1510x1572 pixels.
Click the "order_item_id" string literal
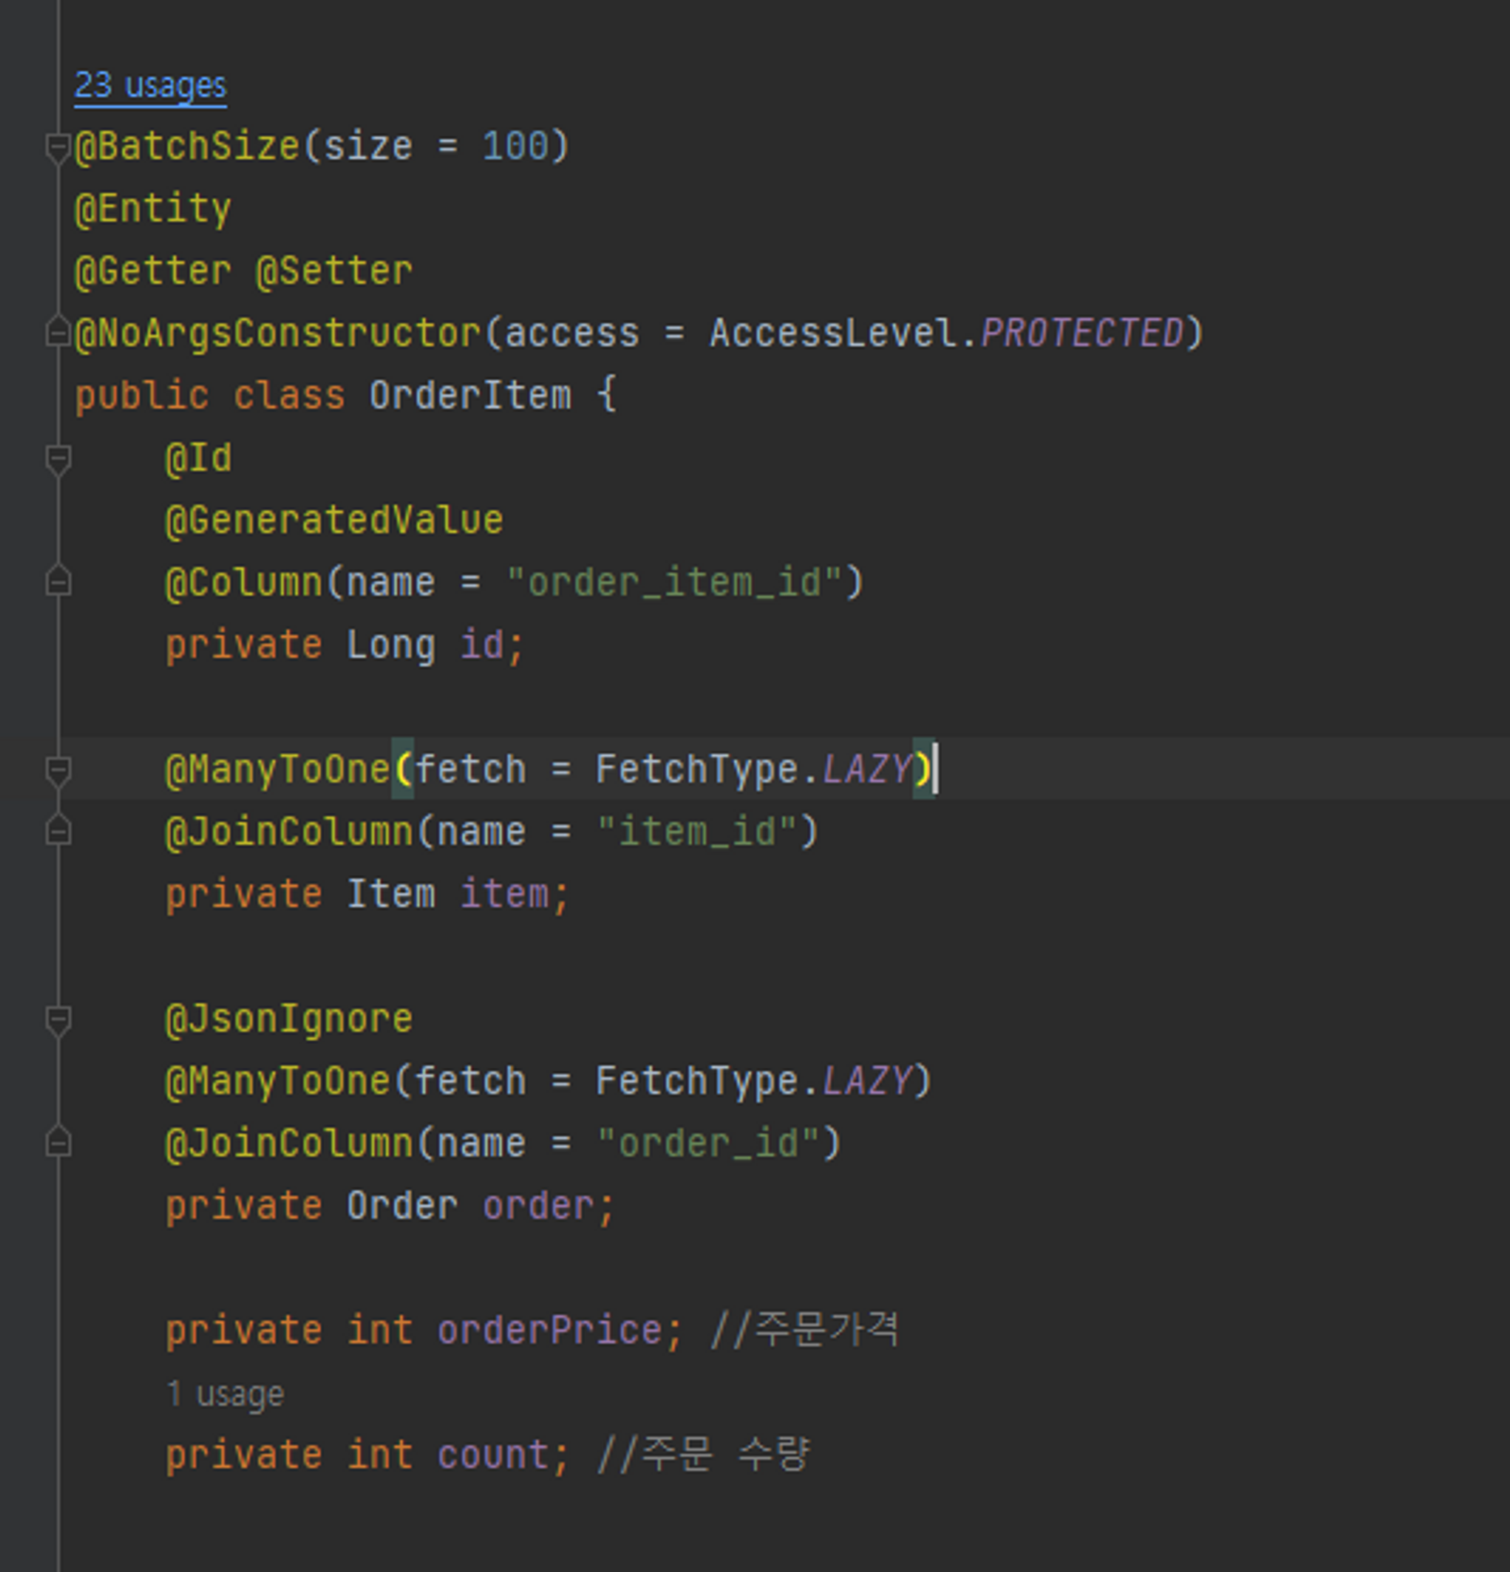coord(674,582)
